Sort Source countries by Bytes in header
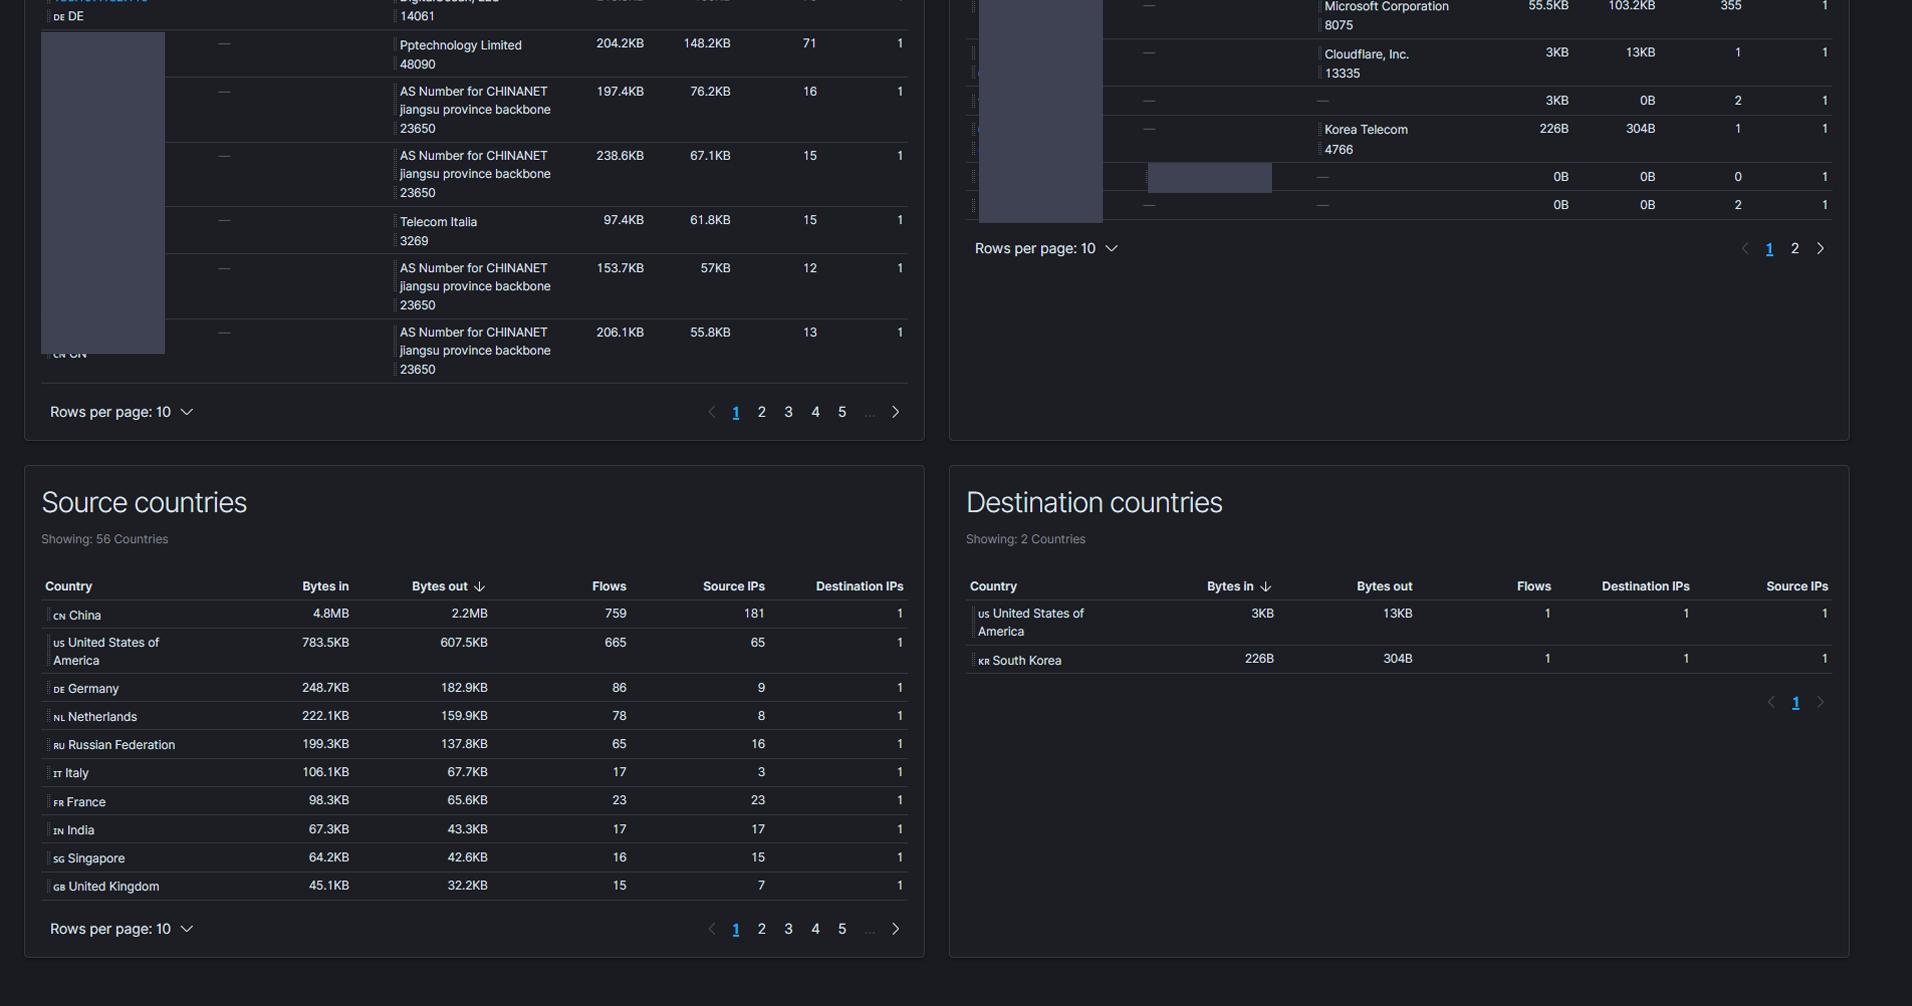The height and width of the screenshot is (1006, 1912). (325, 587)
